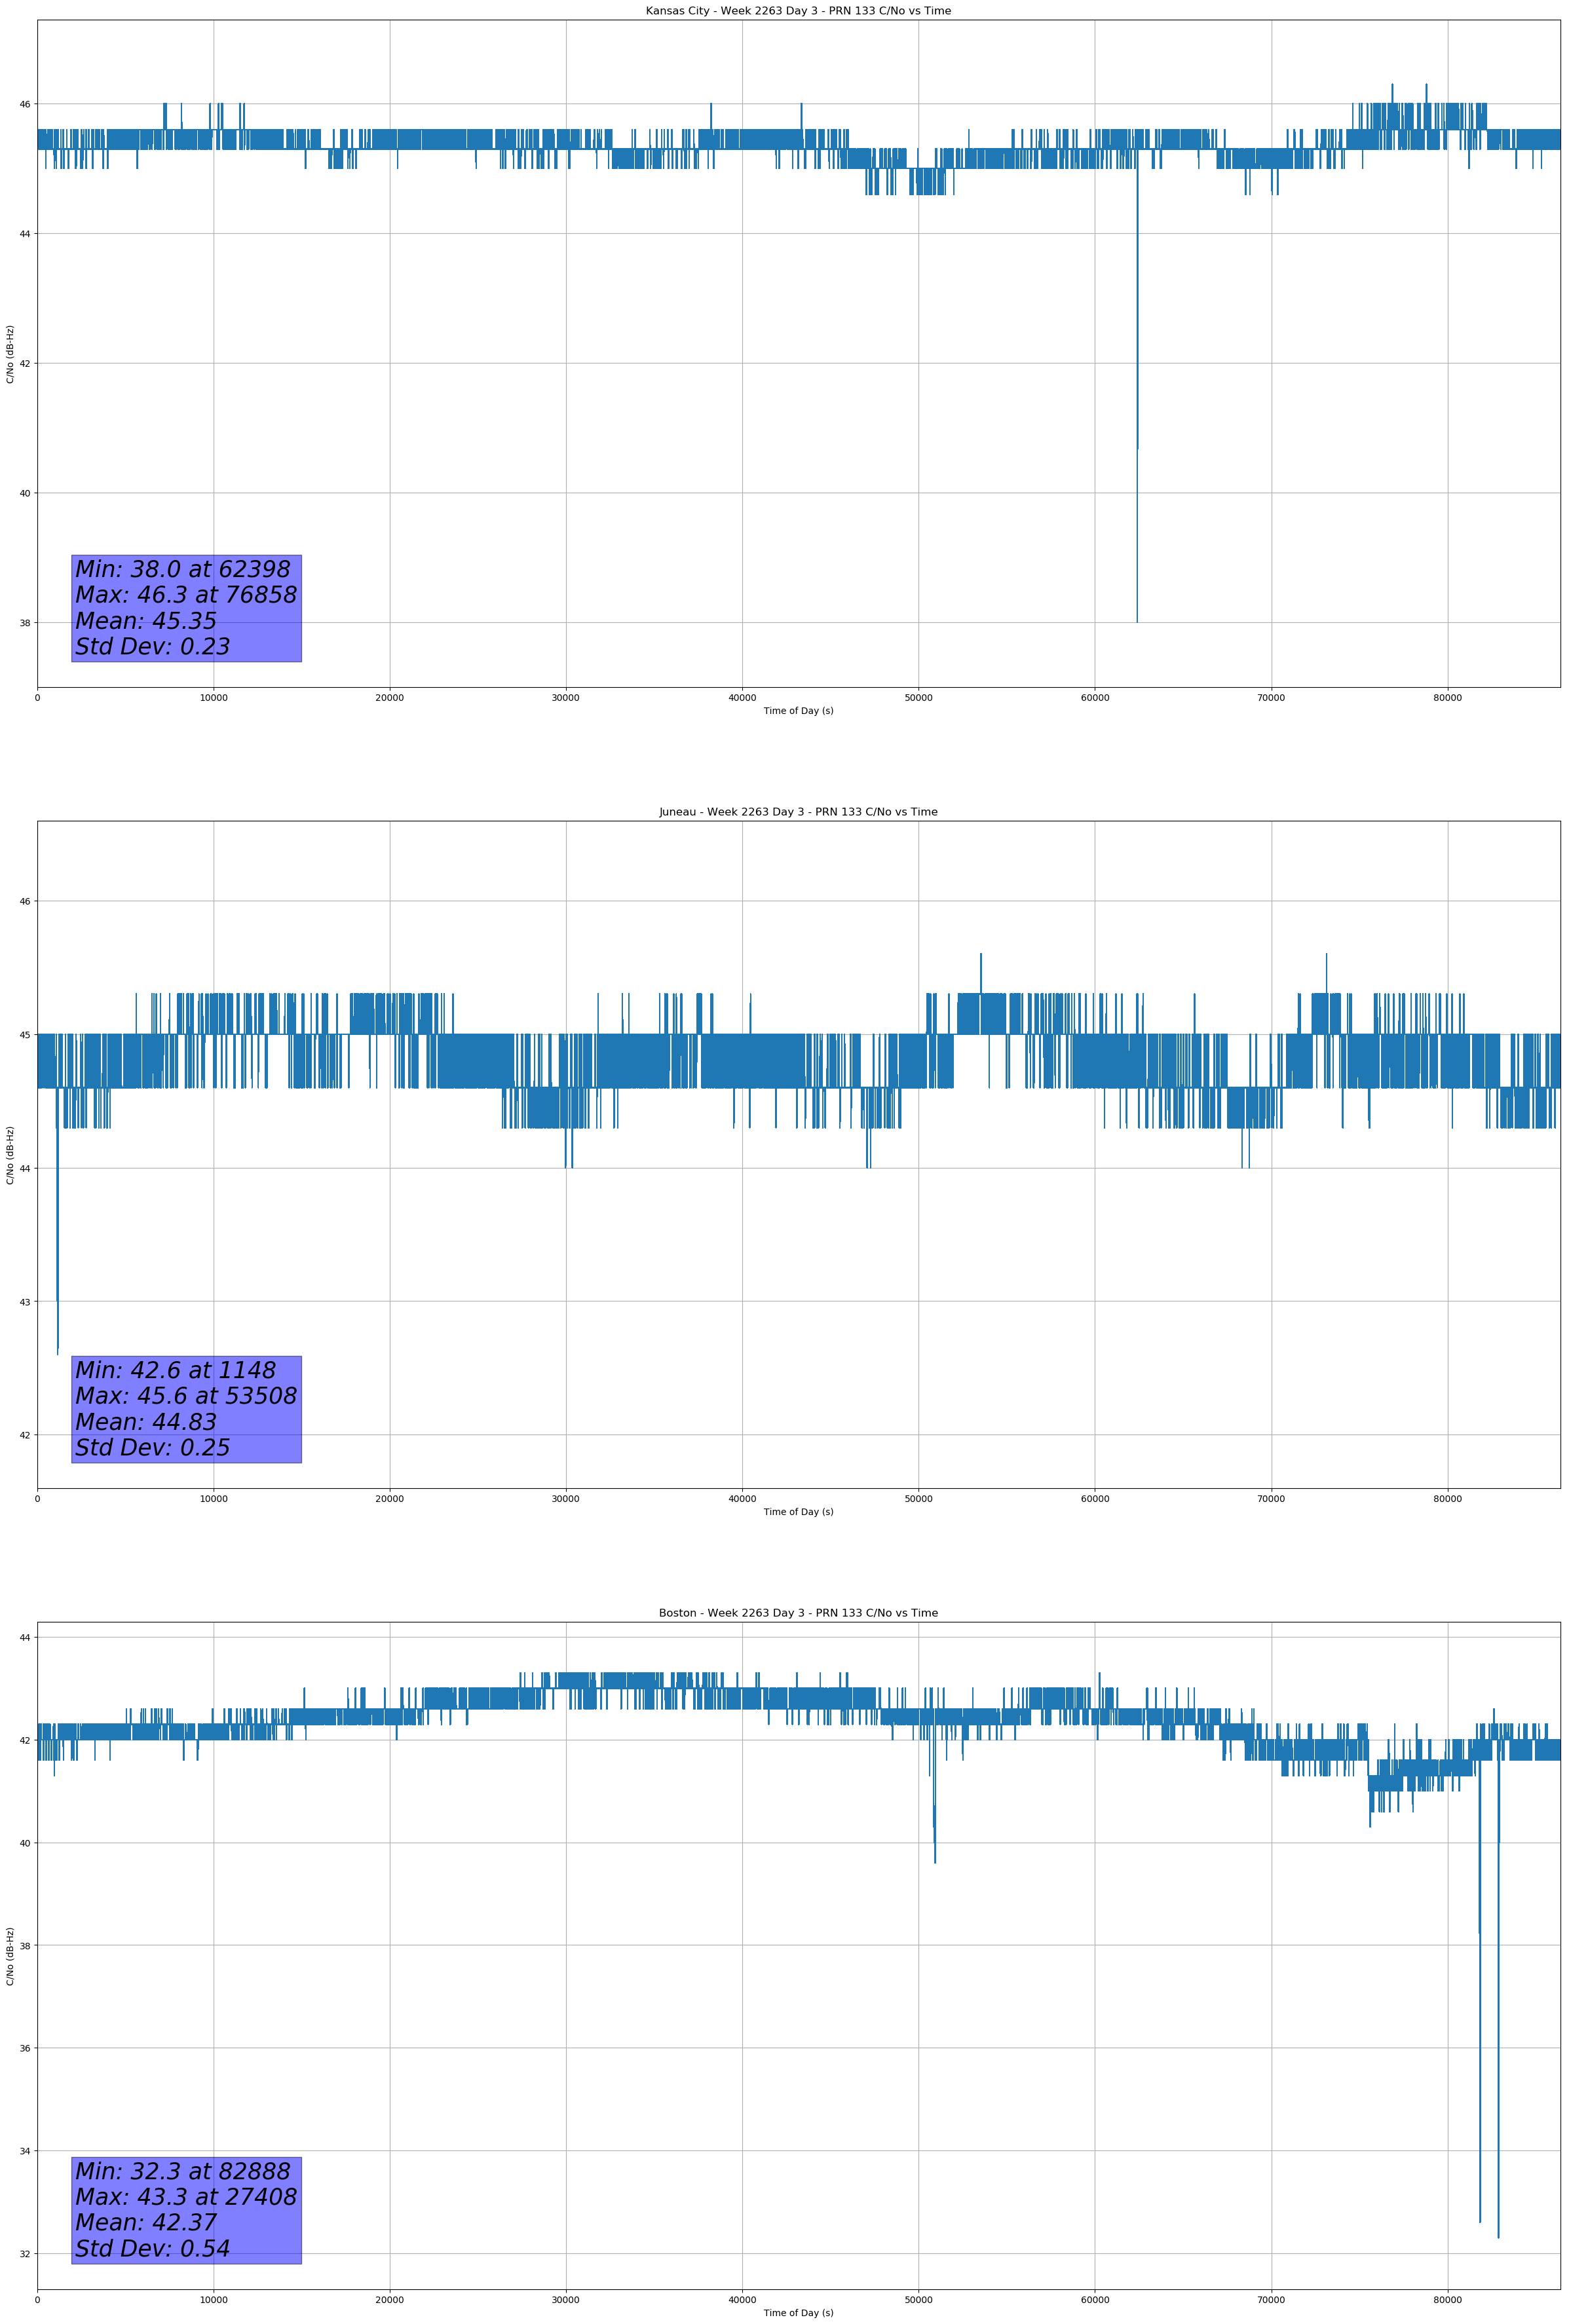Click 'Time of Day (s)' label under Kansas City plot

click(798, 711)
